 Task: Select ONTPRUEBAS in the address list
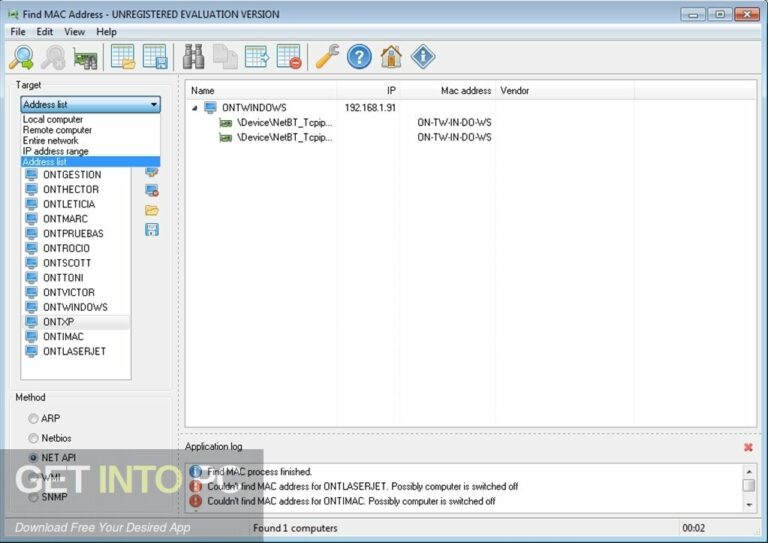pyautogui.click(x=73, y=234)
